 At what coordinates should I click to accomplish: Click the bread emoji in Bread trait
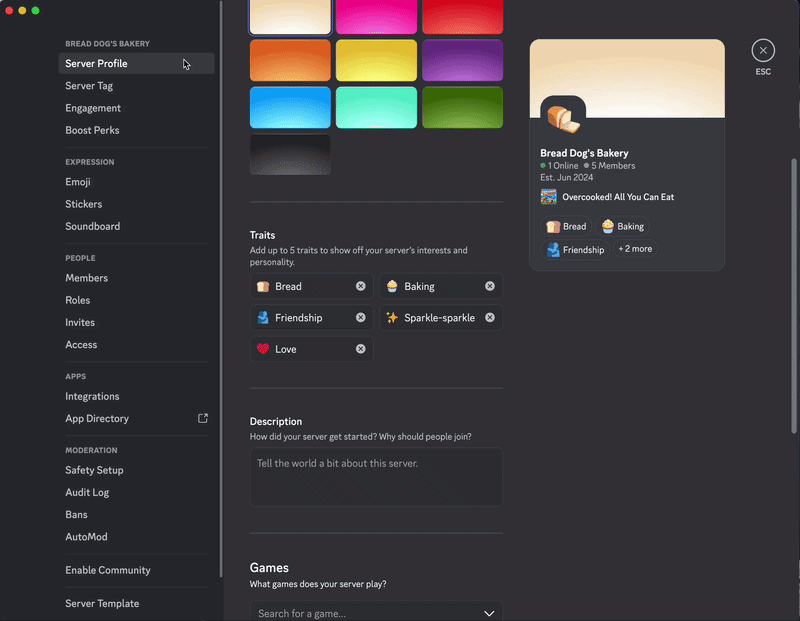[263, 286]
